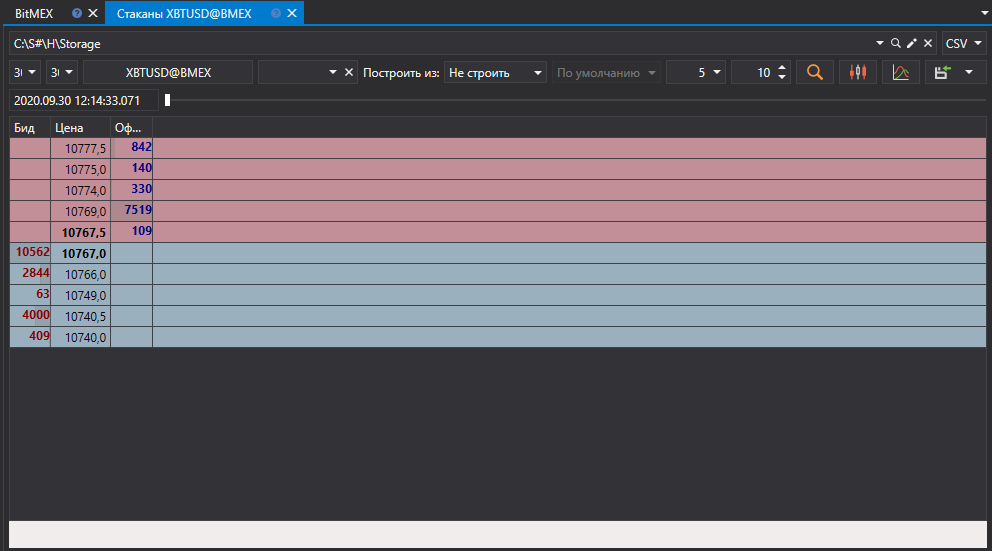
Task: Click the storage path search magnifier
Action: 896,43
